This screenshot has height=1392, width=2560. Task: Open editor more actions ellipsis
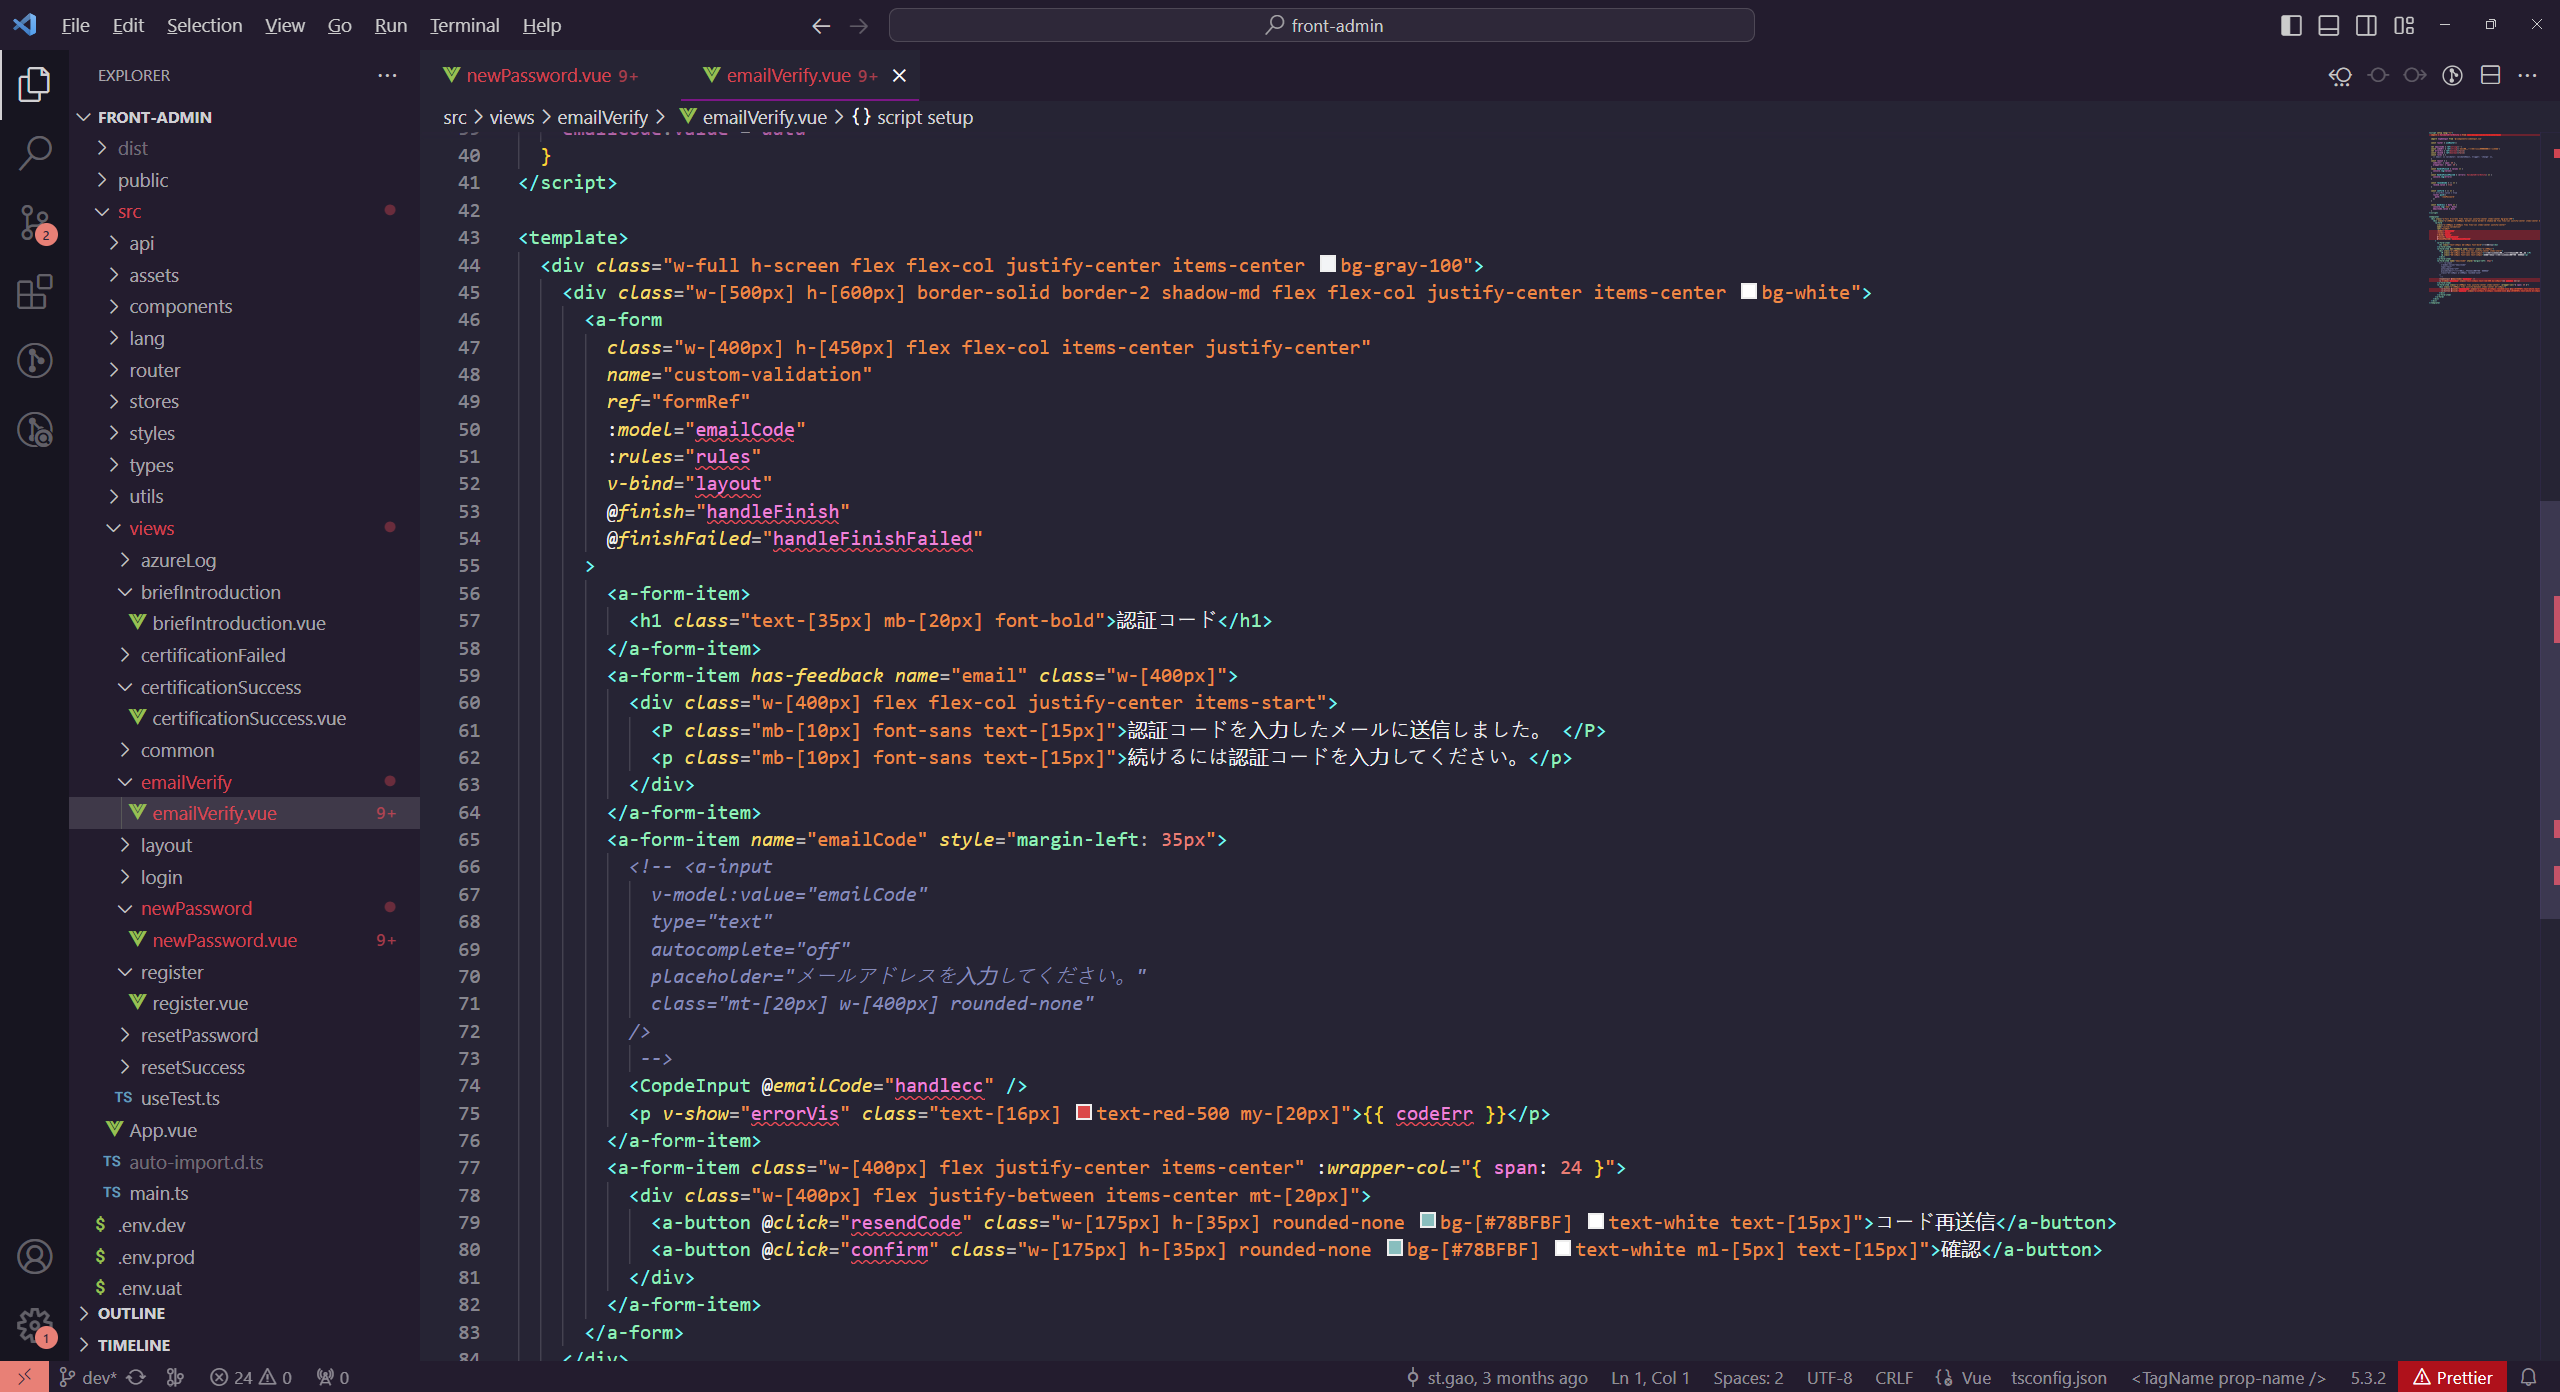point(2528,75)
